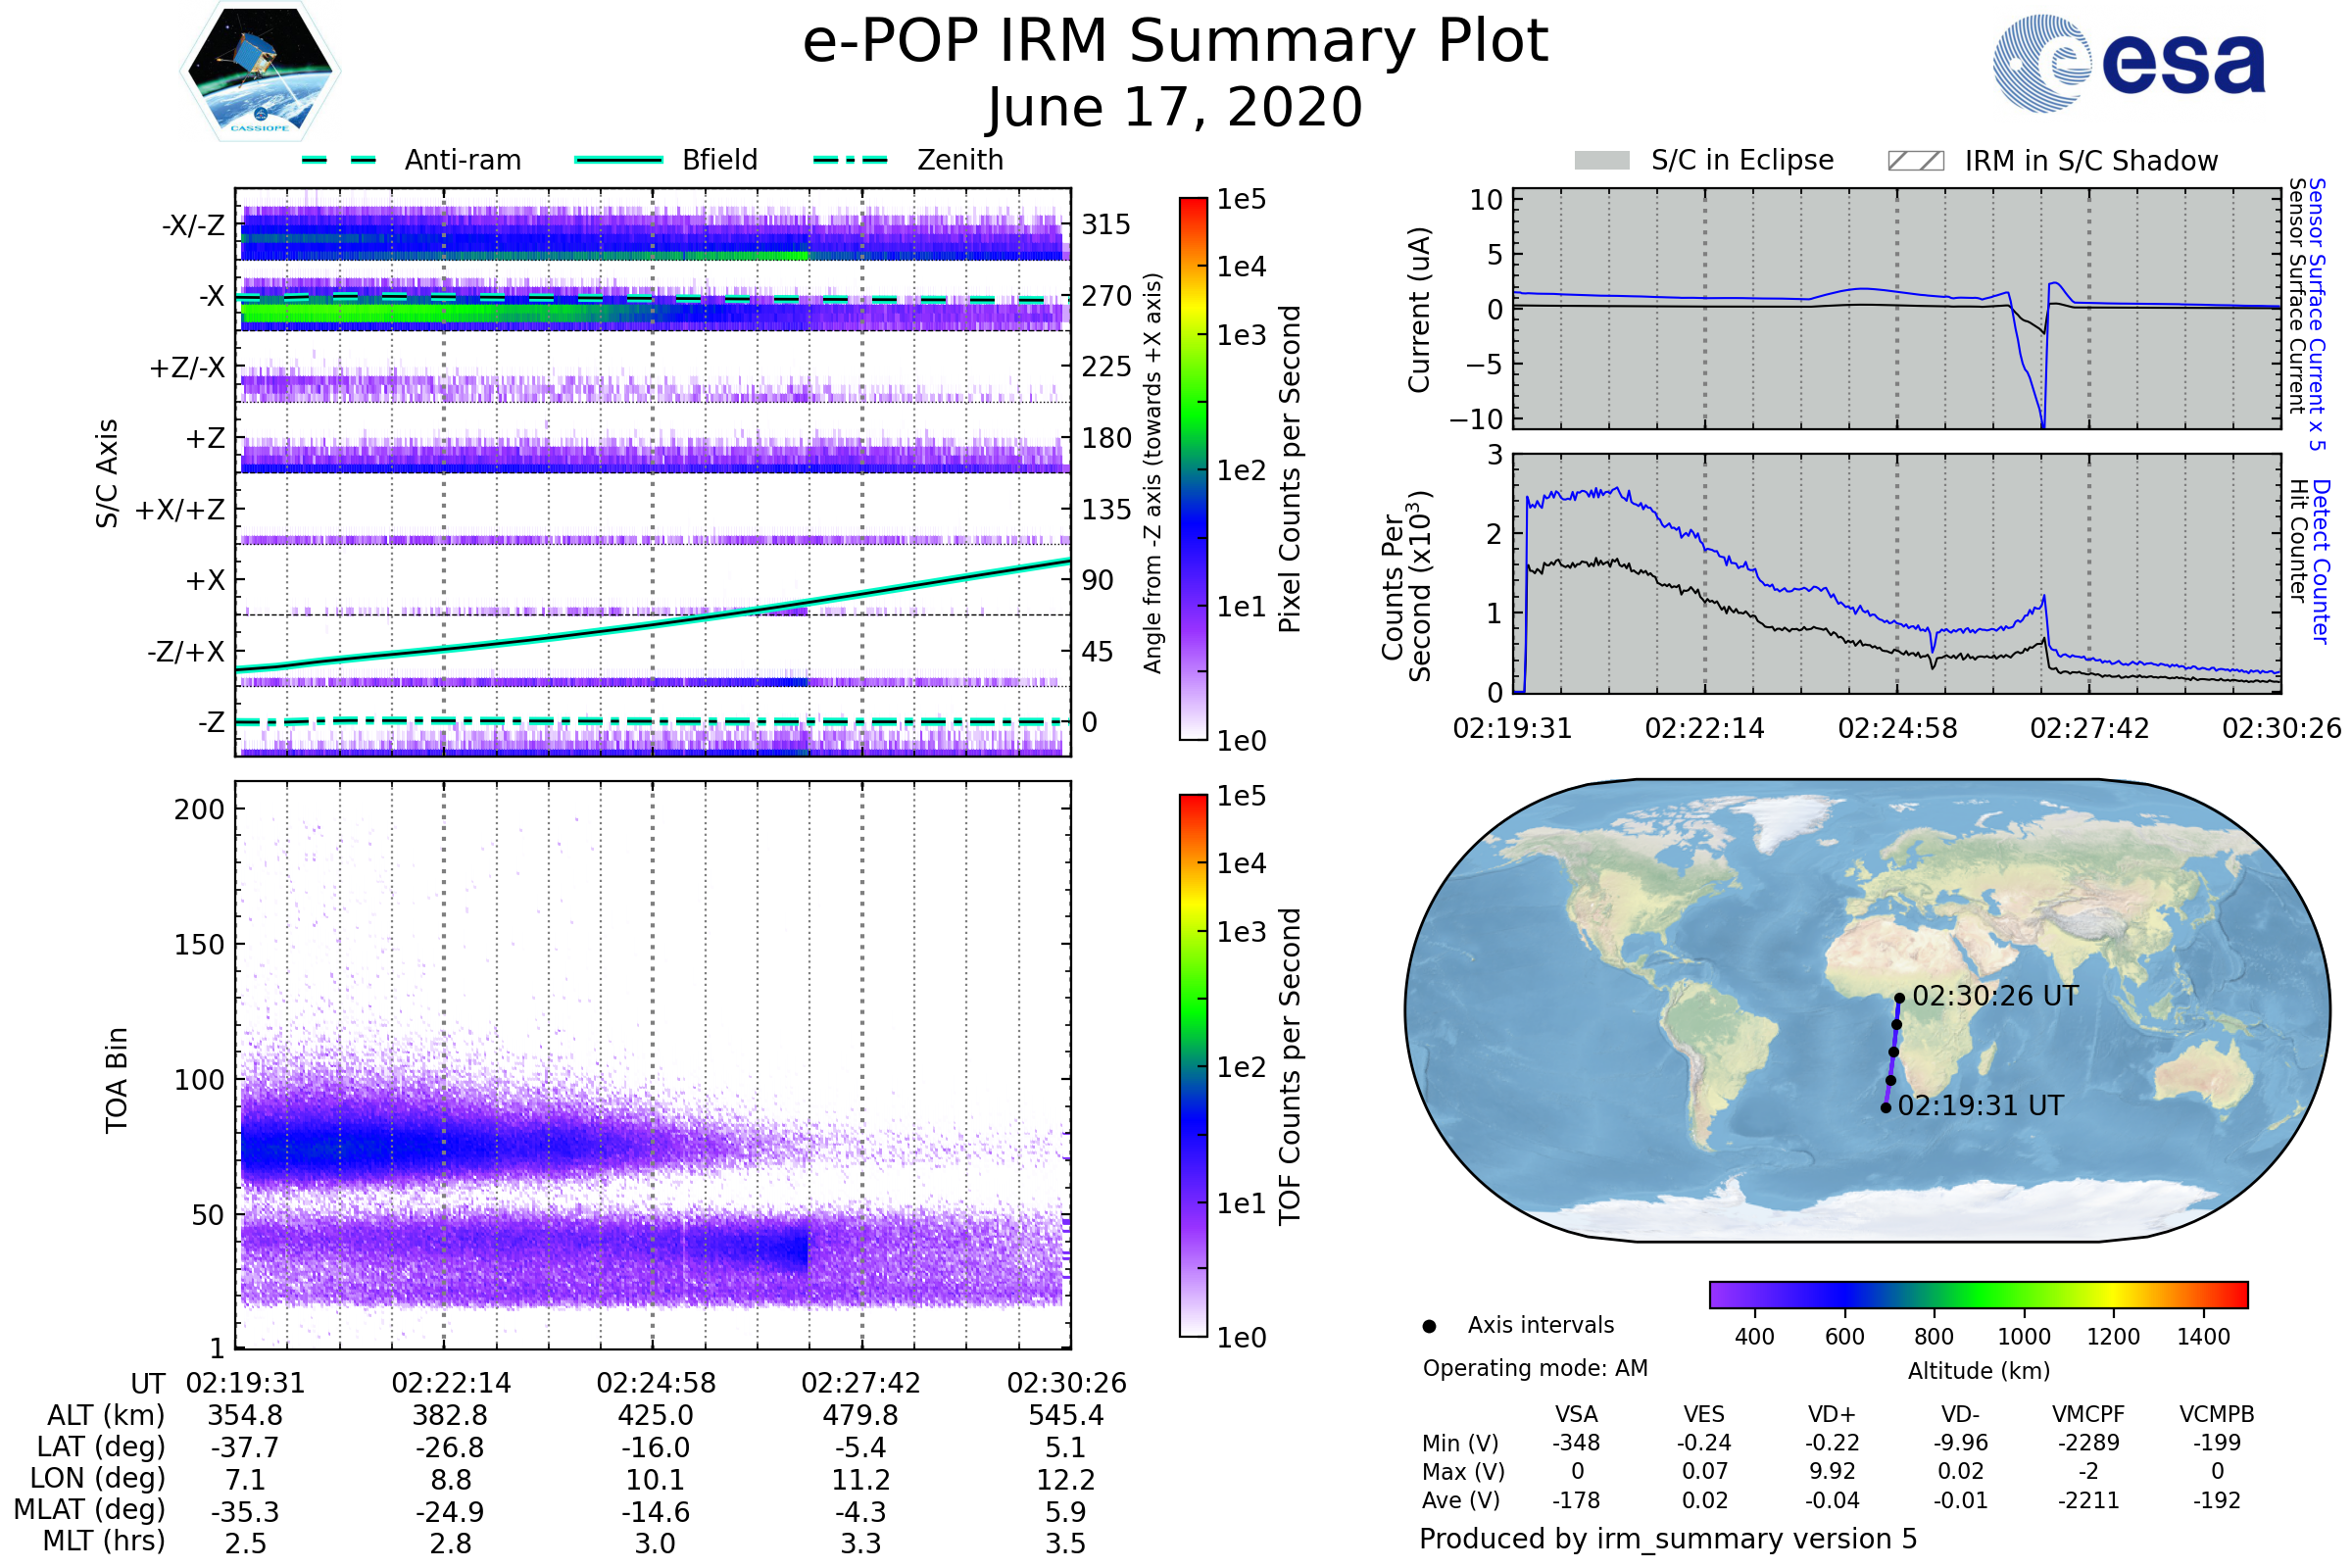Click the Operating mode: AM label
The width and height of the screenshot is (2352, 1568).
1535,1368
